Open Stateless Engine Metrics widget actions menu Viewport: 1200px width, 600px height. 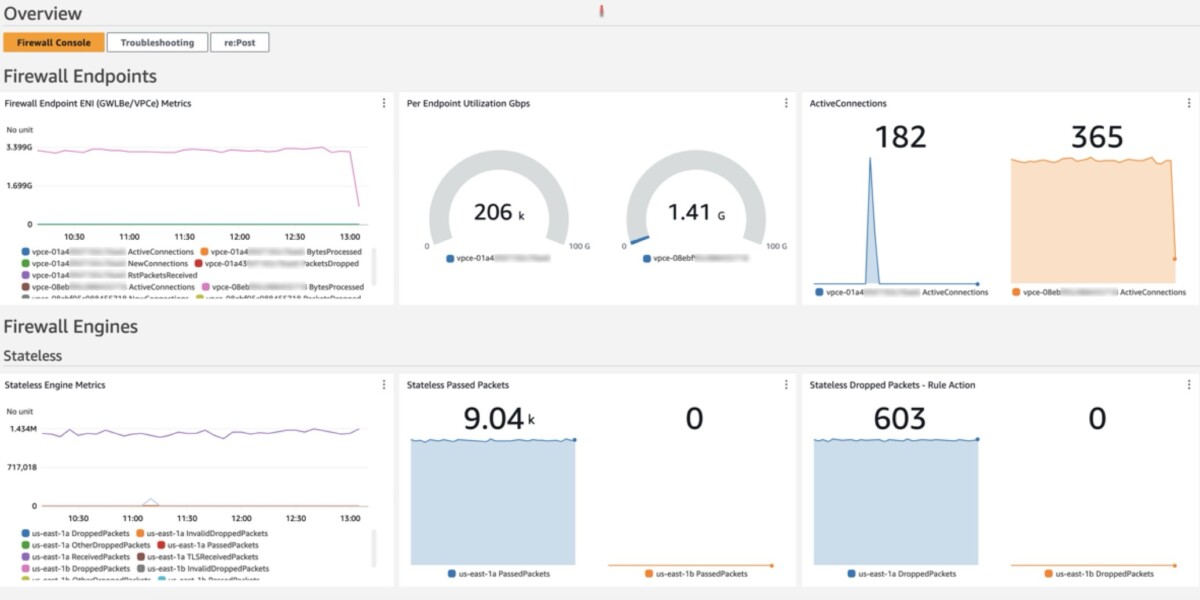pyautogui.click(x=384, y=385)
